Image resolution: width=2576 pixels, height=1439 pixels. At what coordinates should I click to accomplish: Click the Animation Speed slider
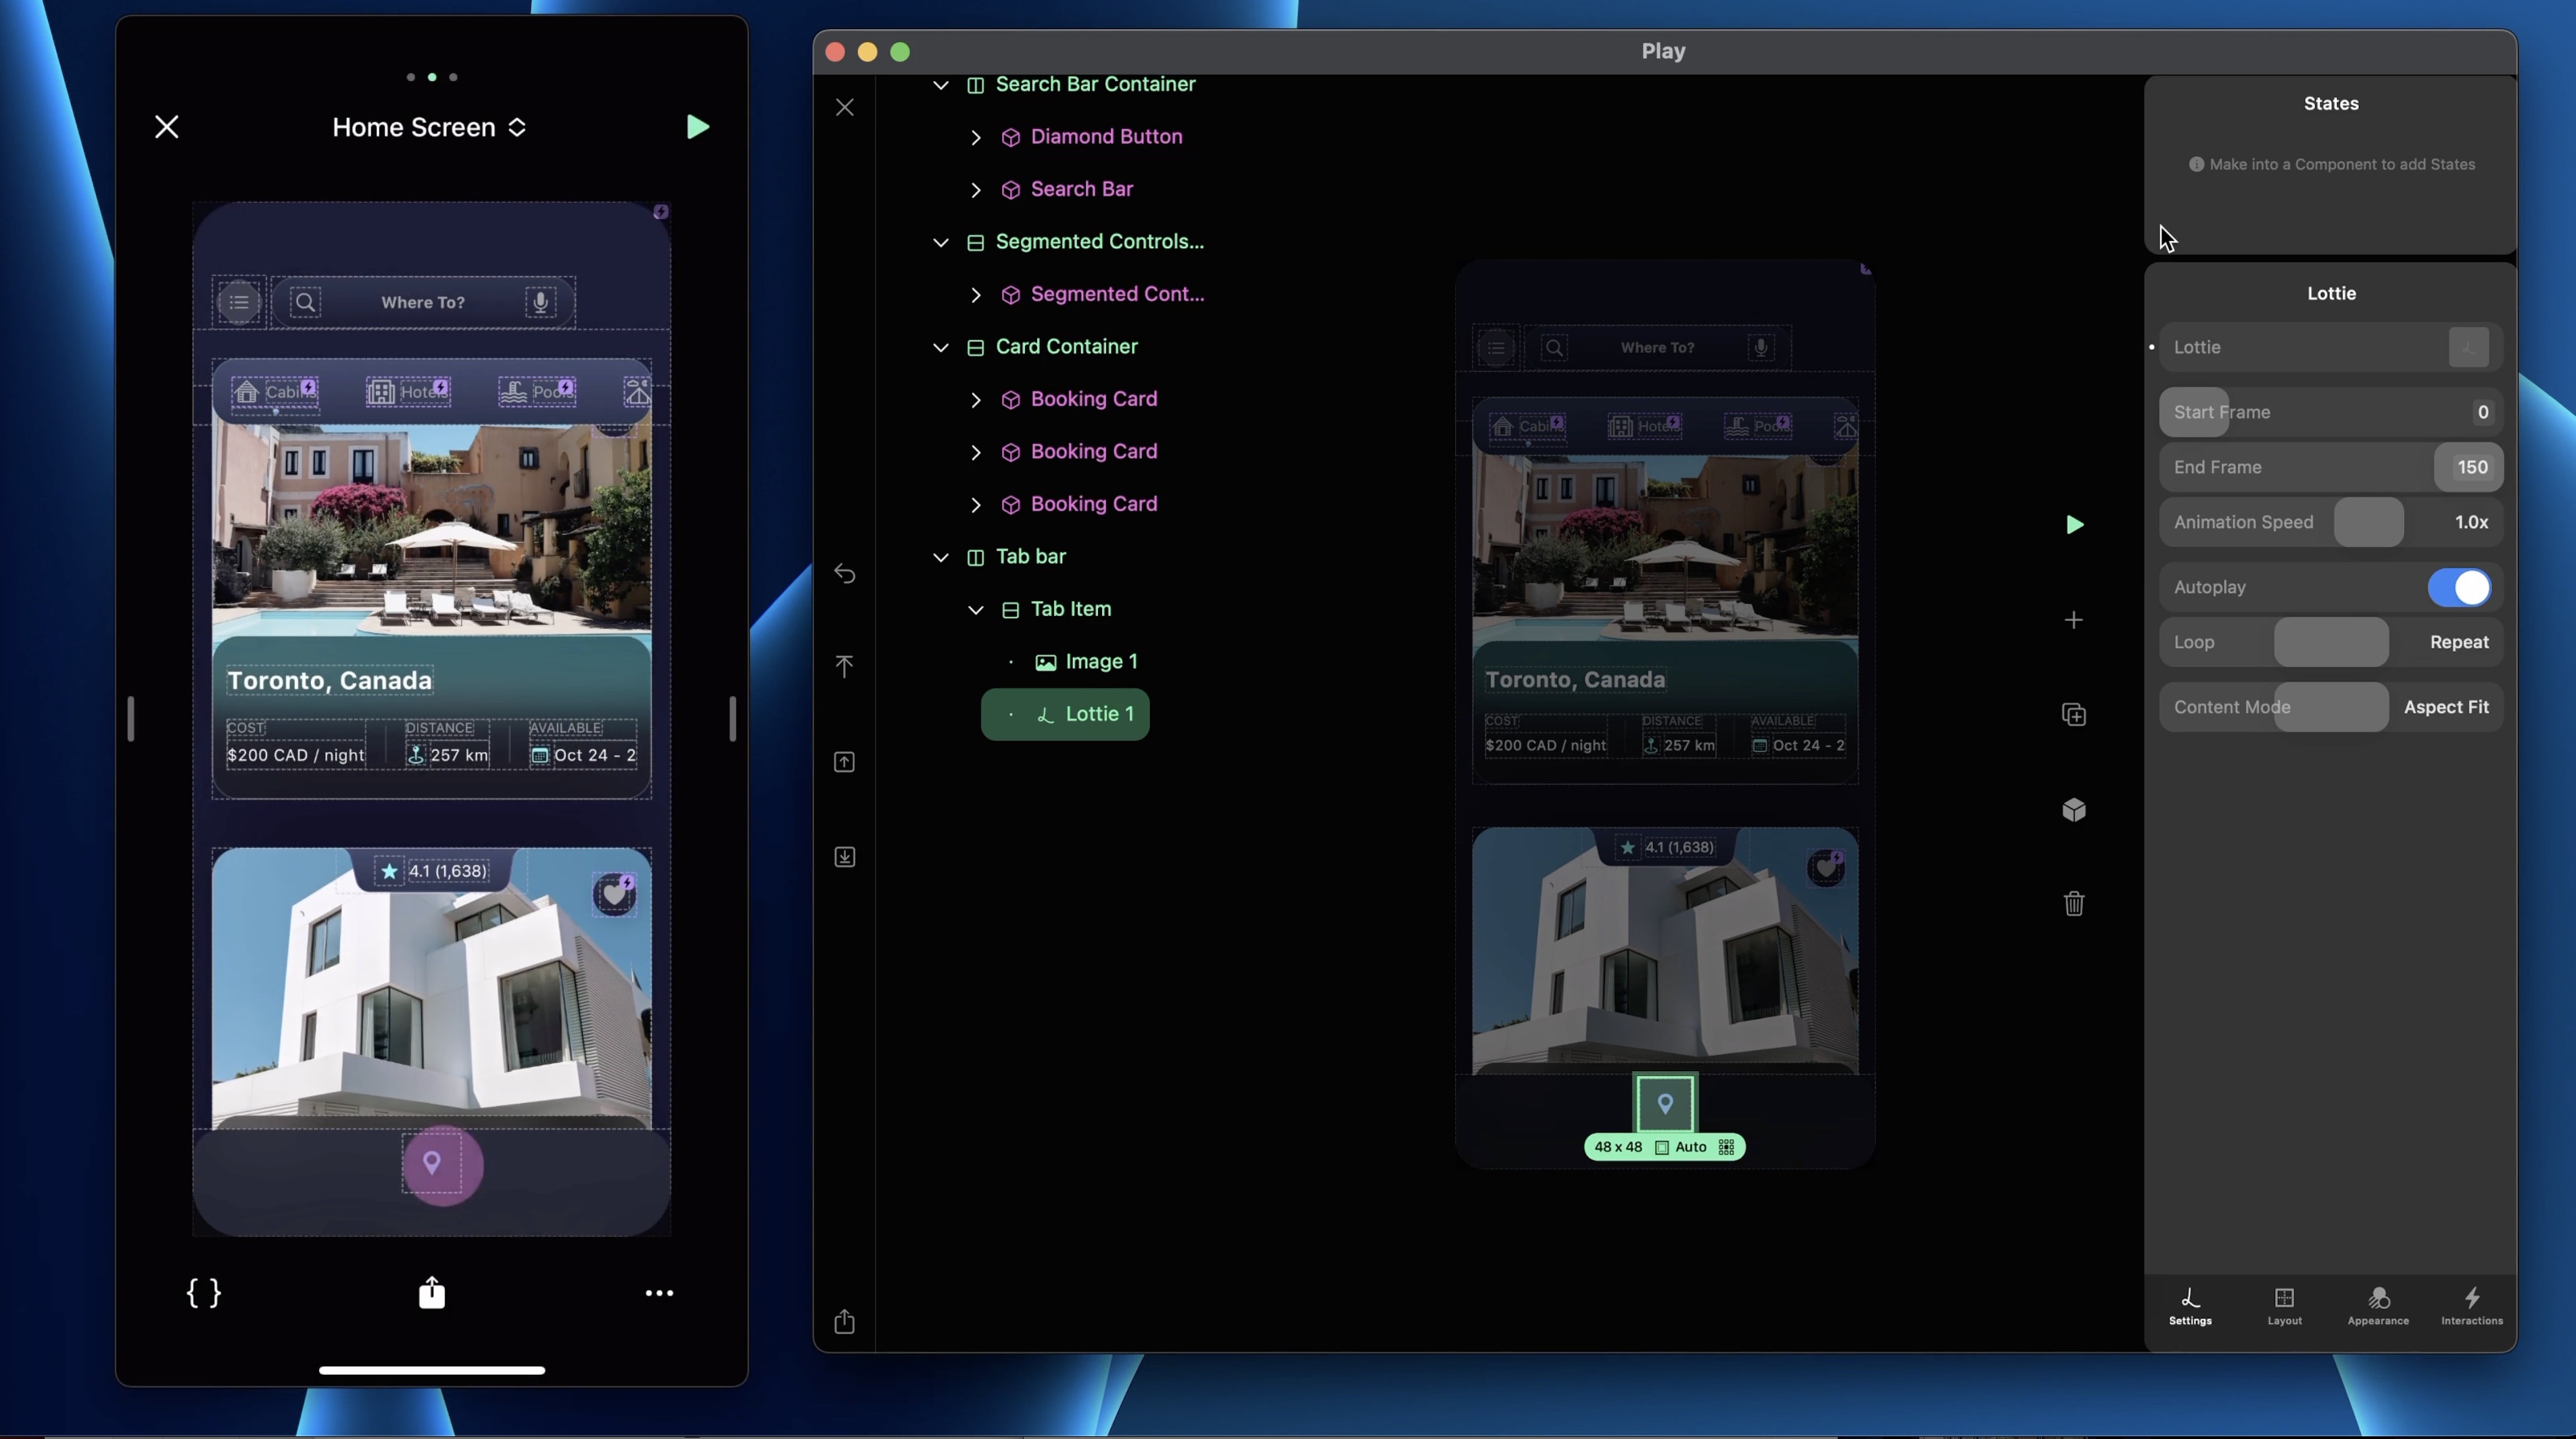2369,522
